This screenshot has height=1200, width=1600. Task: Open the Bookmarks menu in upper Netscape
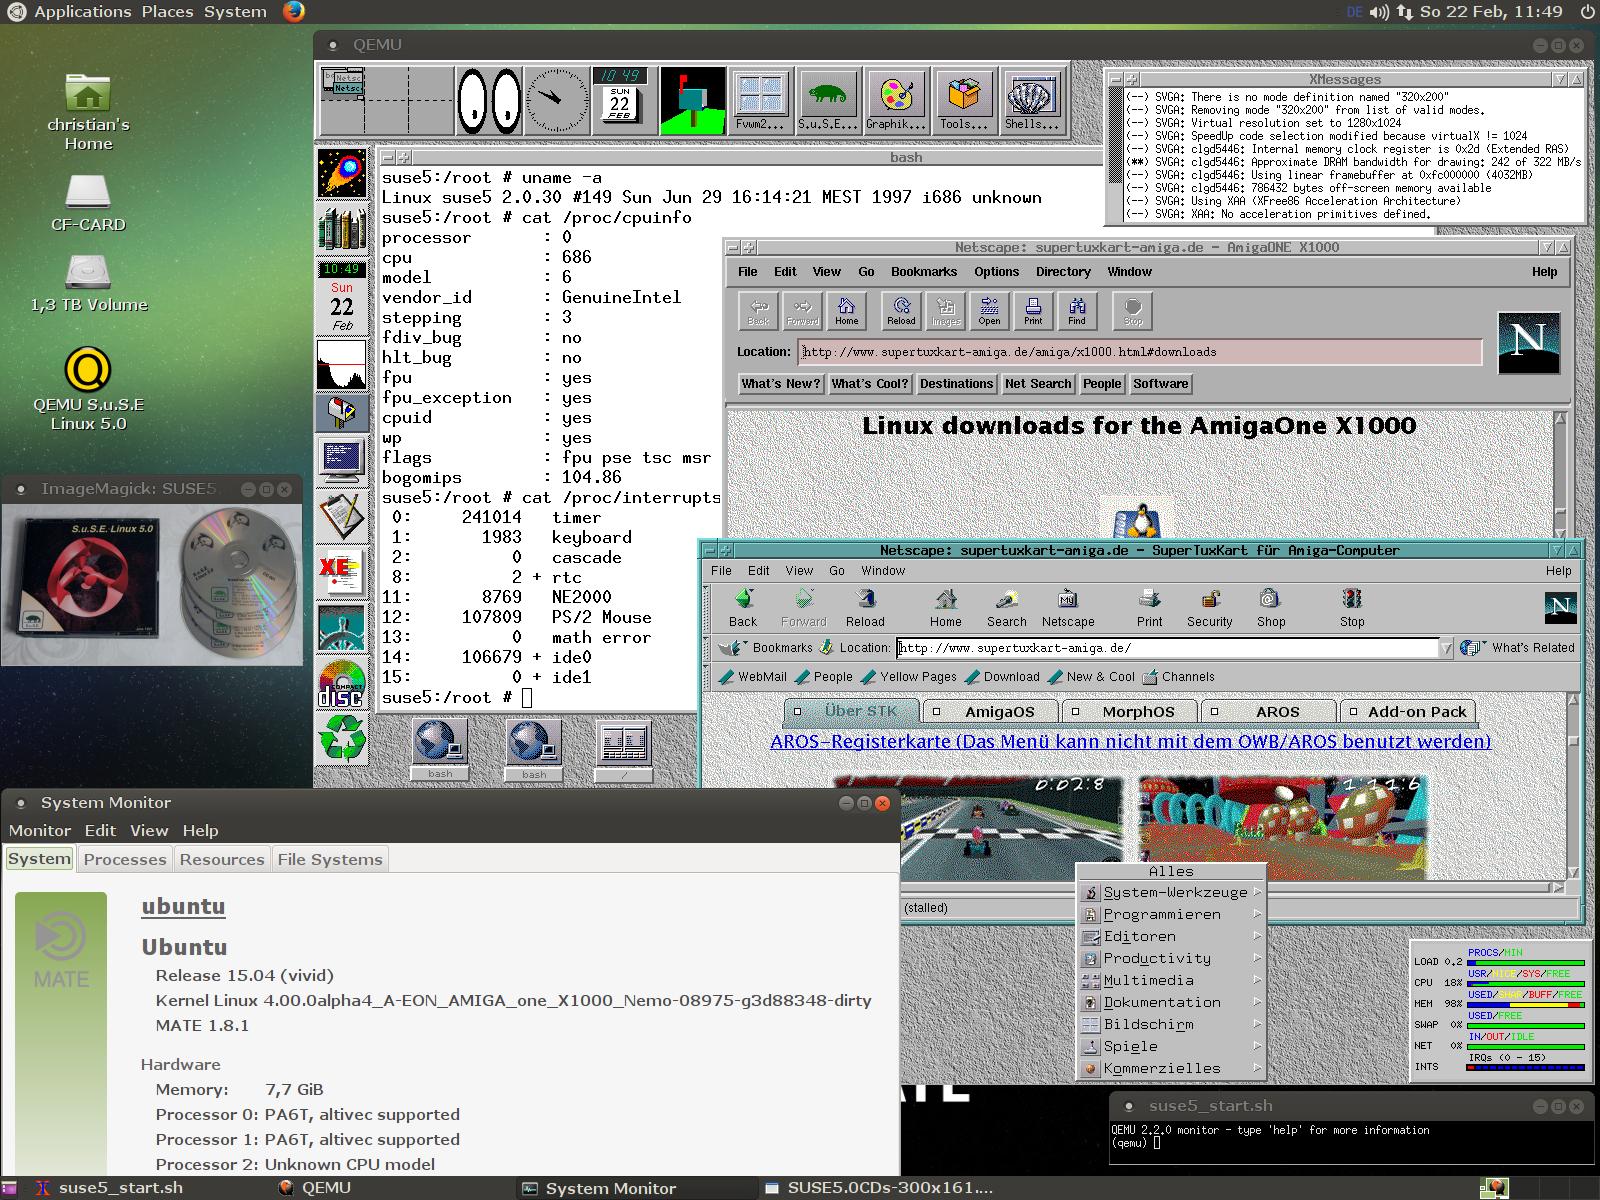tap(923, 271)
